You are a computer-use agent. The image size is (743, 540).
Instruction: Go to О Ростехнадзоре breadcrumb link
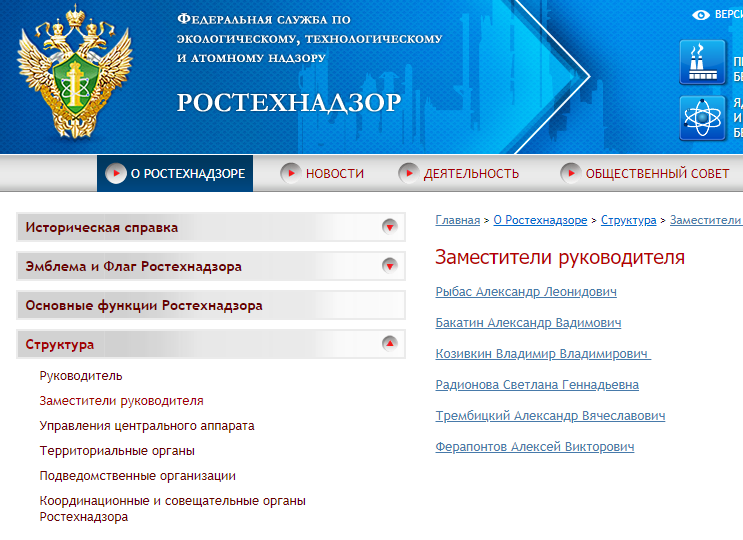[540, 220]
